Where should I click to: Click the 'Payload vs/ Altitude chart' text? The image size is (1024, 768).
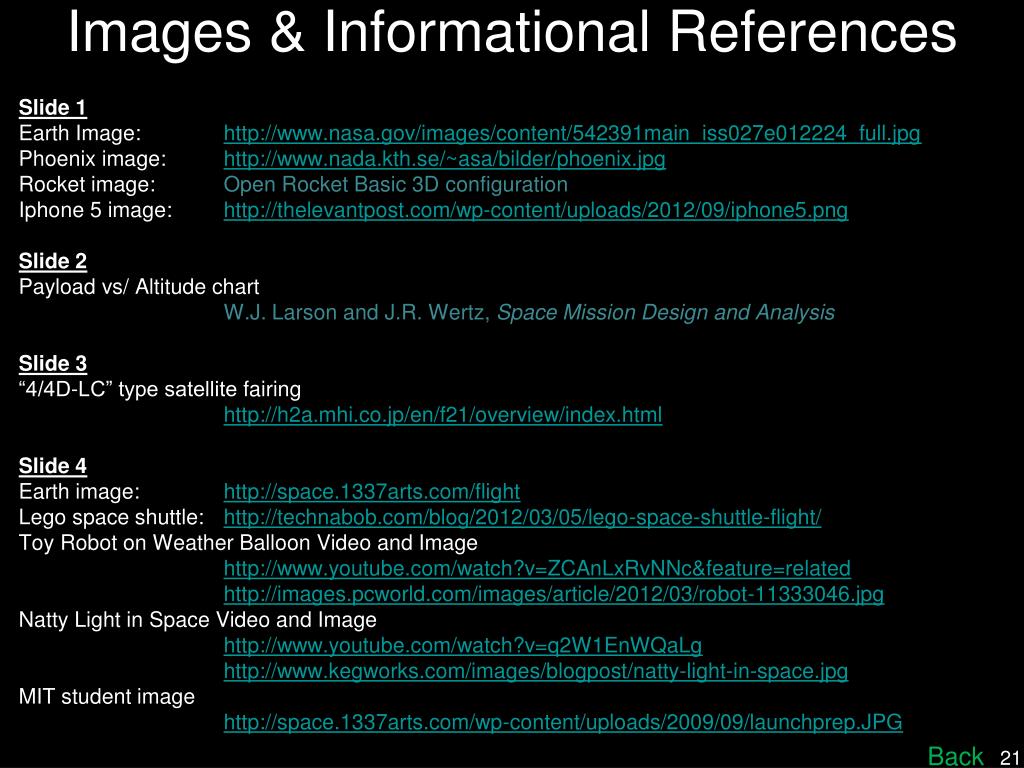coord(139,287)
